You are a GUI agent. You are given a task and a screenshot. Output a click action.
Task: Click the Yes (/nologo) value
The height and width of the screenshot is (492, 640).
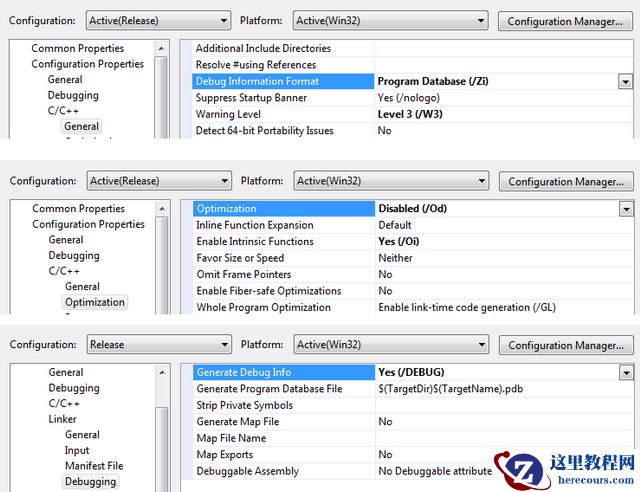(x=409, y=98)
